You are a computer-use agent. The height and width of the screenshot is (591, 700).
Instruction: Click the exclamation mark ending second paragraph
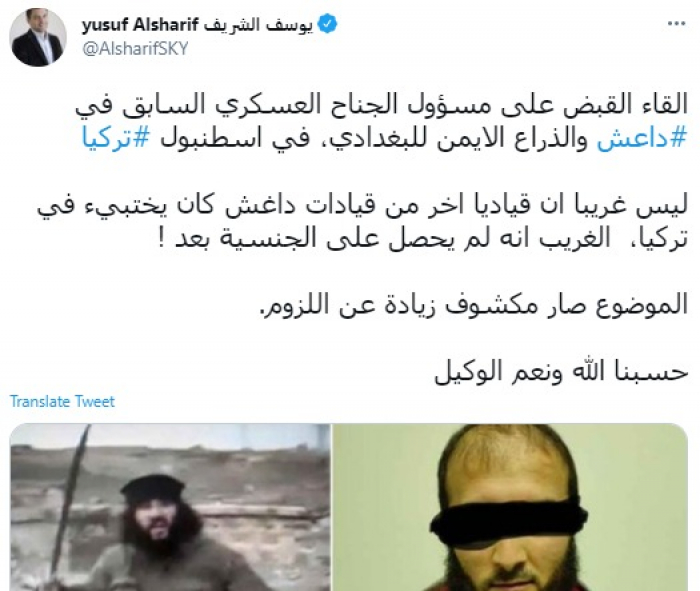(163, 240)
